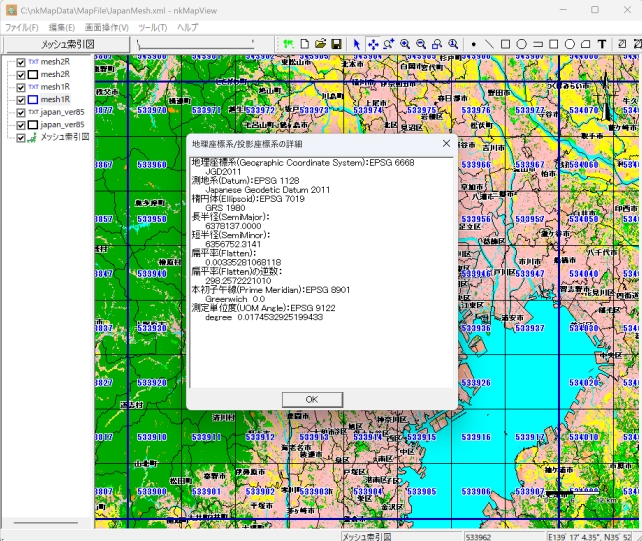642x541 pixels.
Task: Toggle the メッシュ索引図 layer checkbox
Action: tap(20, 137)
